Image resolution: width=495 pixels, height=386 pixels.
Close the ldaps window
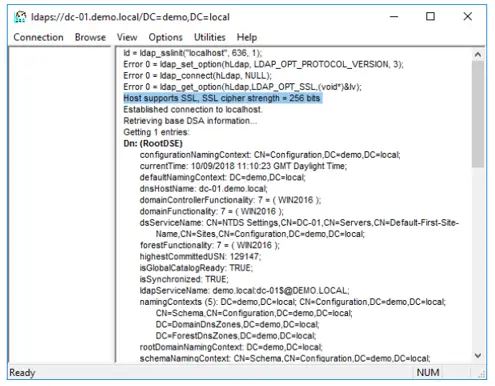click(468, 16)
